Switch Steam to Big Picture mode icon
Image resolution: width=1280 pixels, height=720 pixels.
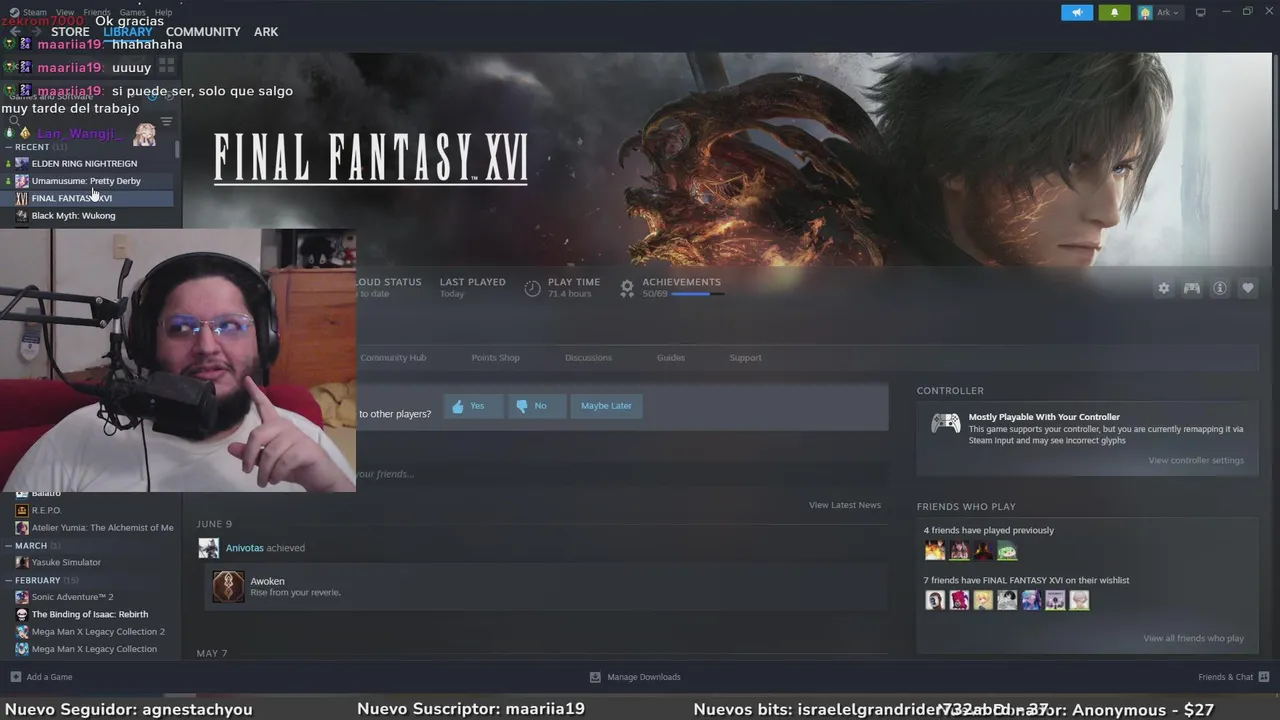pyautogui.click(x=1200, y=12)
